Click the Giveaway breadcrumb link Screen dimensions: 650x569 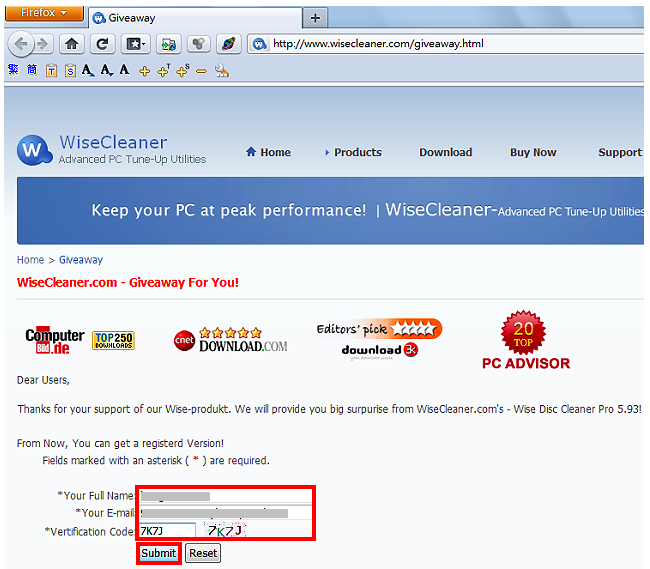click(81, 260)
